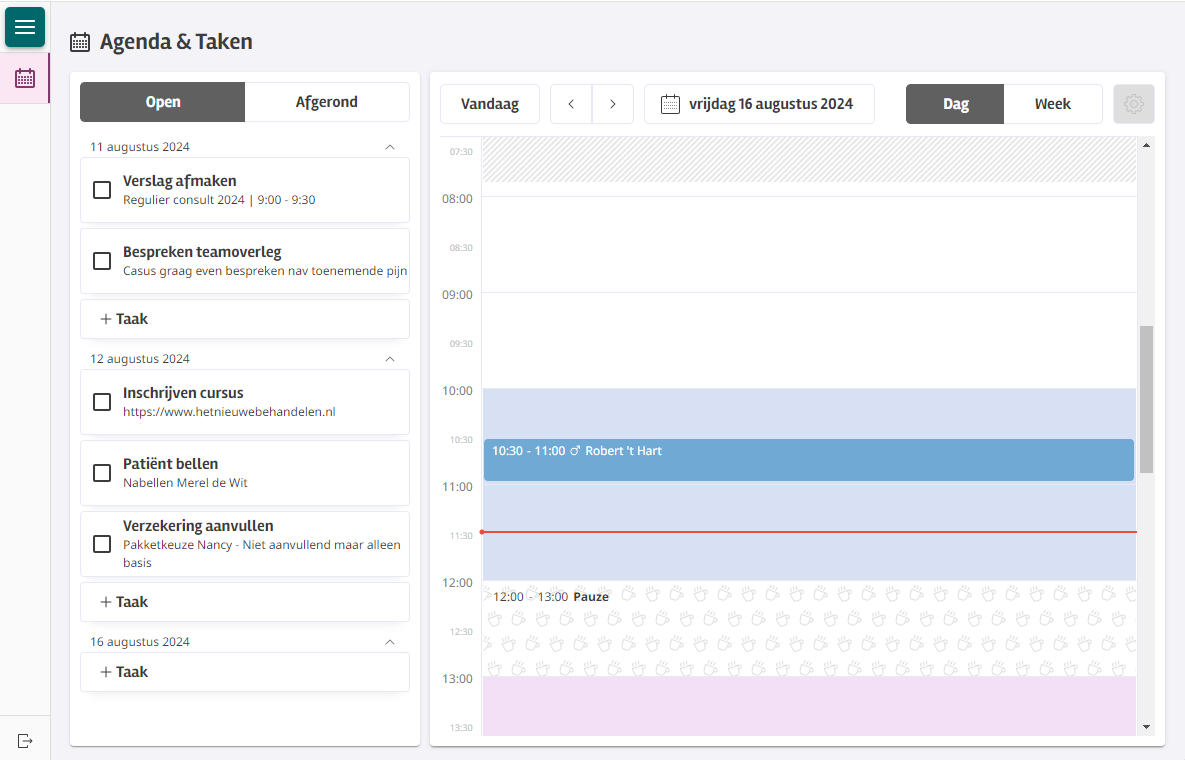Switch to the Afgerond tab
The image size is (1185, 760).
327,102
